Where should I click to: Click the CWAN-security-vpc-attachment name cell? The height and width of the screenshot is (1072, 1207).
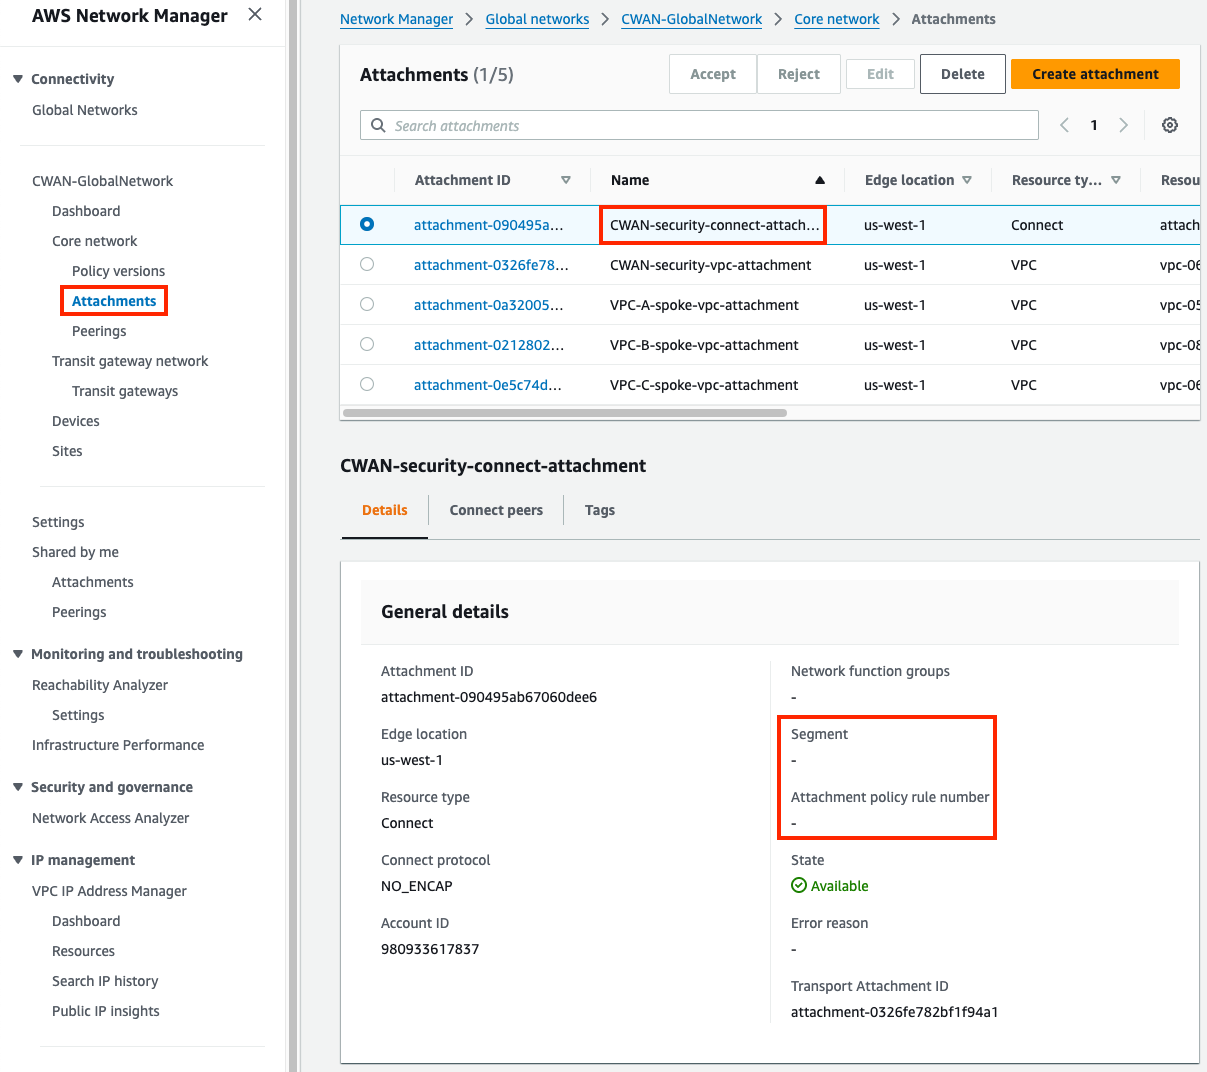711,265
